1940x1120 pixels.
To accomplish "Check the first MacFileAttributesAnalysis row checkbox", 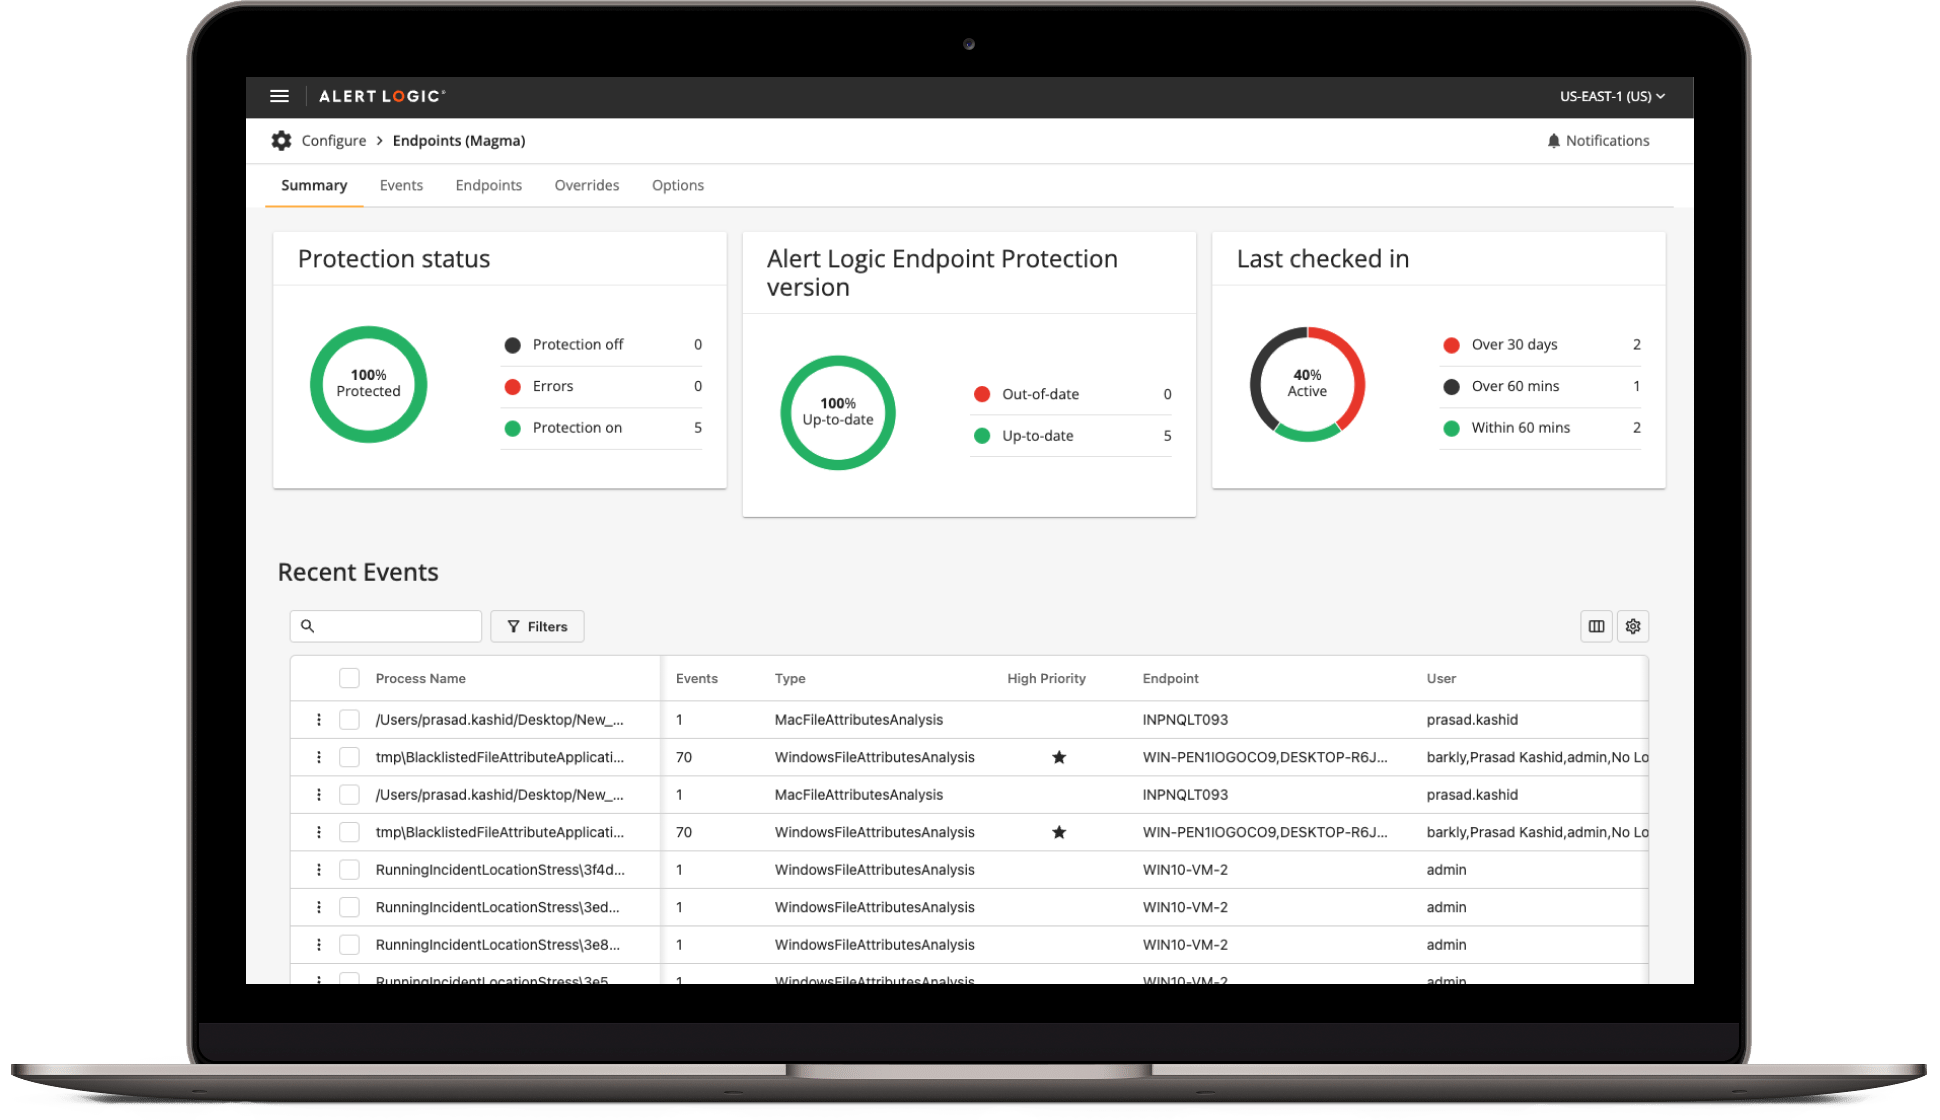I will tap(349, 720).
